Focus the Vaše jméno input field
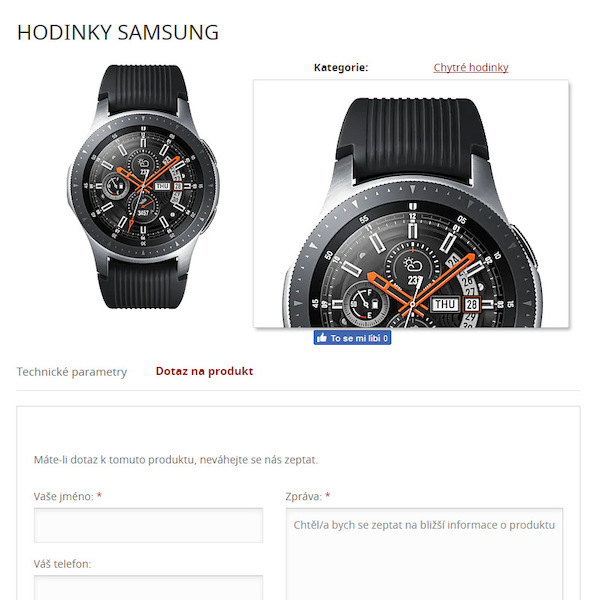Viewport: 600px width, 600px height. pos(148,525)
